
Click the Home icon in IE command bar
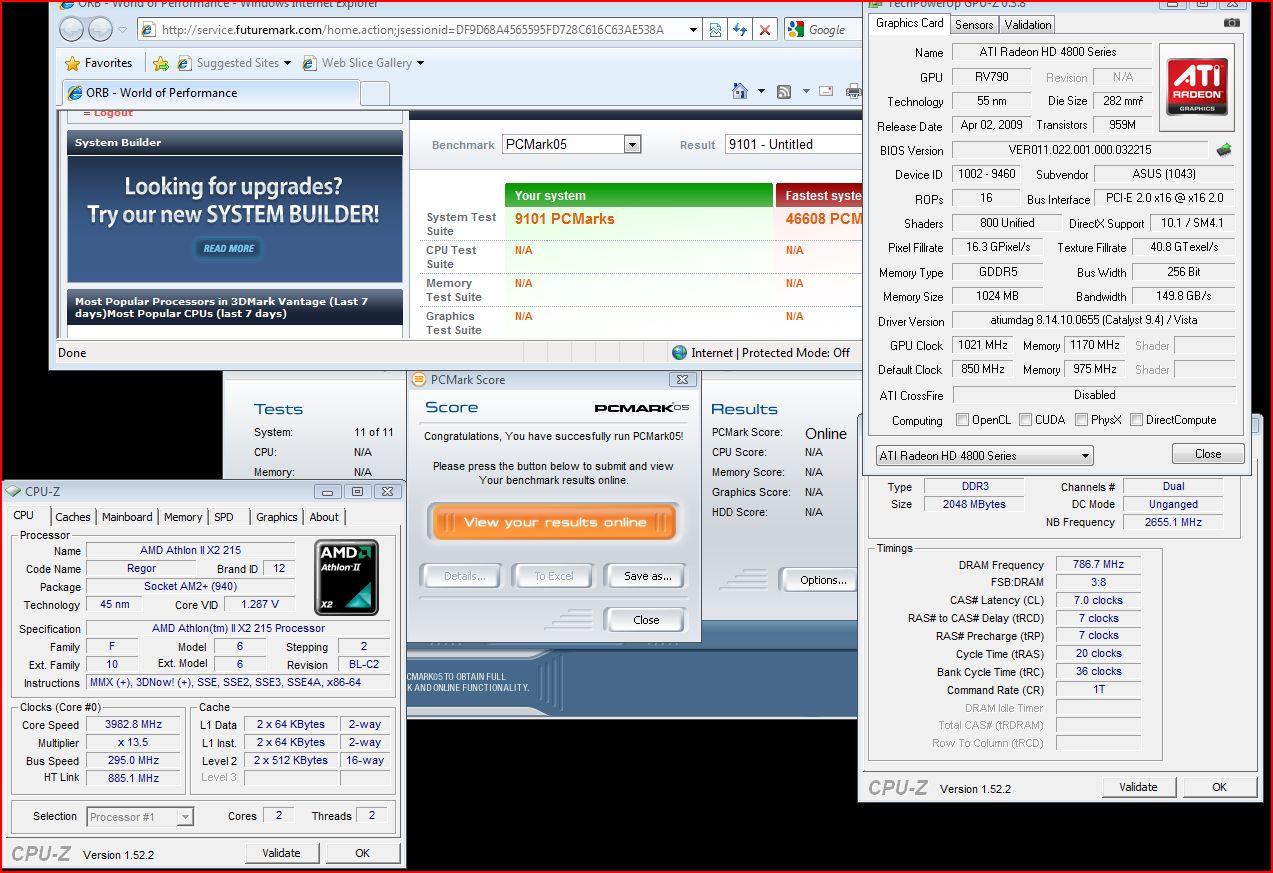[x=740, y=92]
